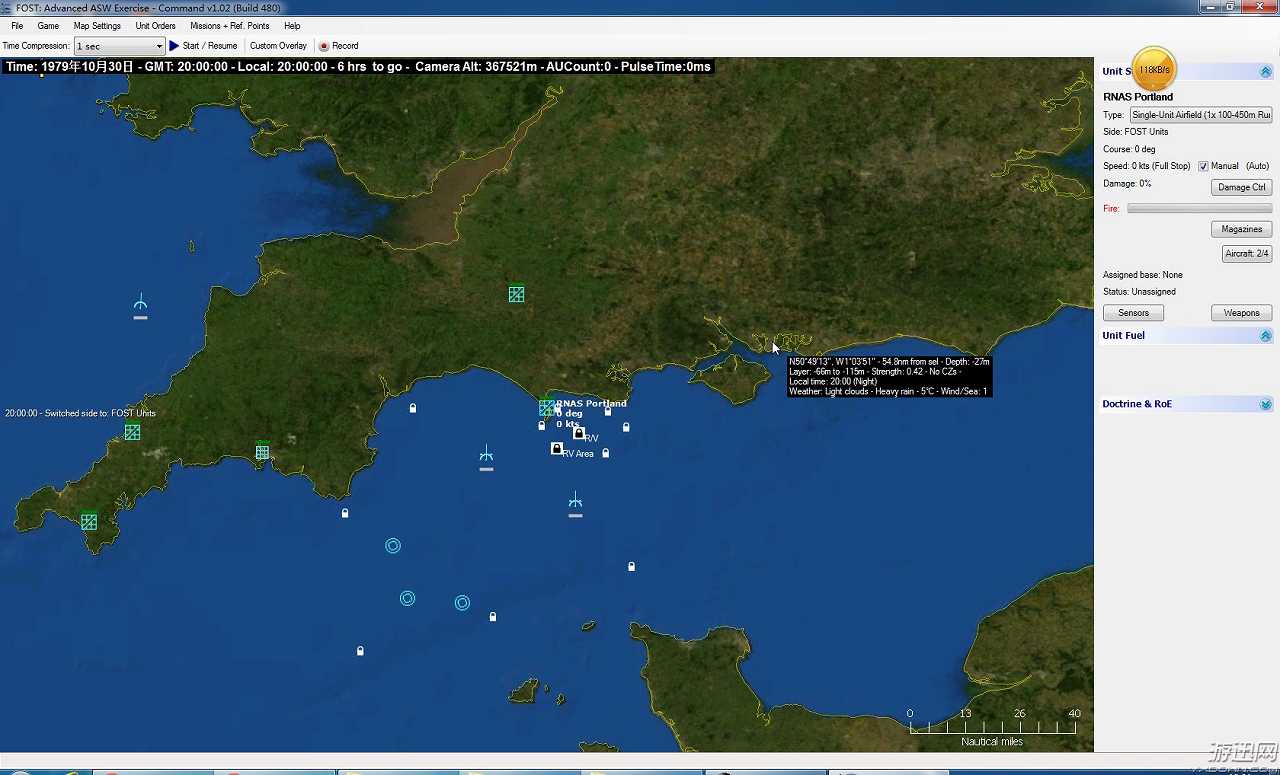Click the scenario time status bar
1280x775 pixels.
pos(358,67)
